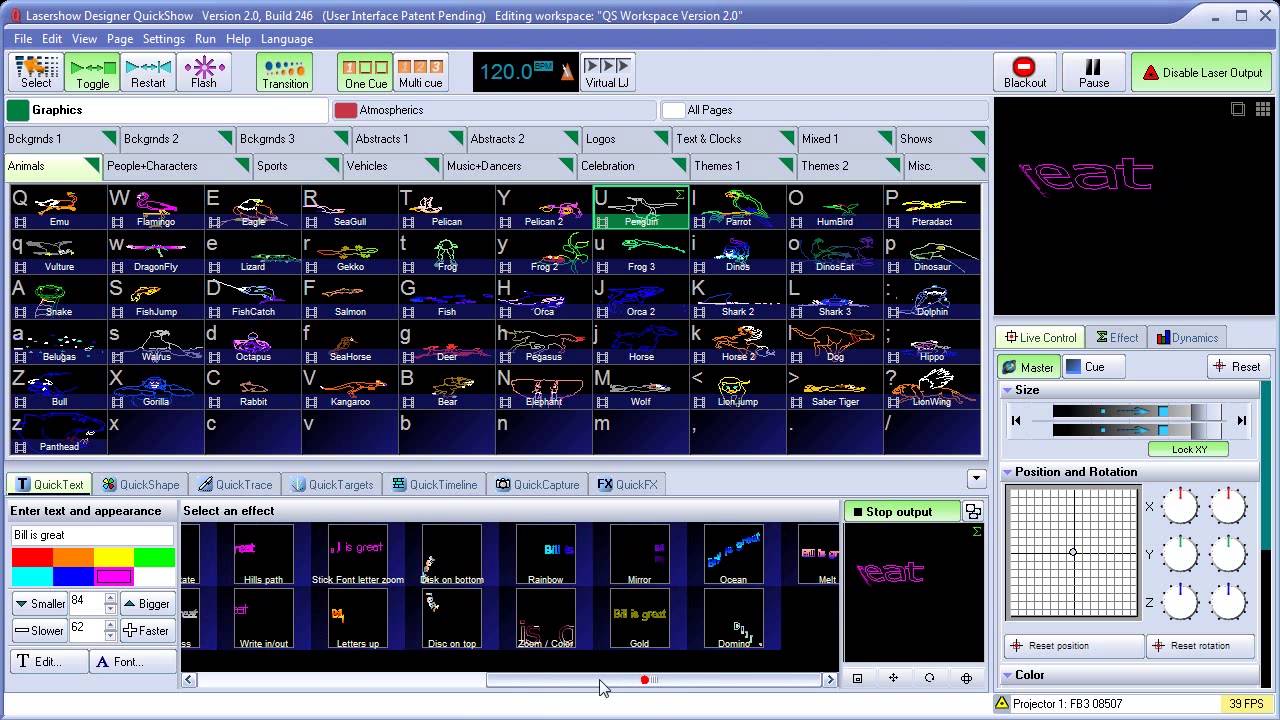Switch to the QuickShape tab
Image resolution: width=1280 pixels, height=720 pixels.
(x=140, y=485)
